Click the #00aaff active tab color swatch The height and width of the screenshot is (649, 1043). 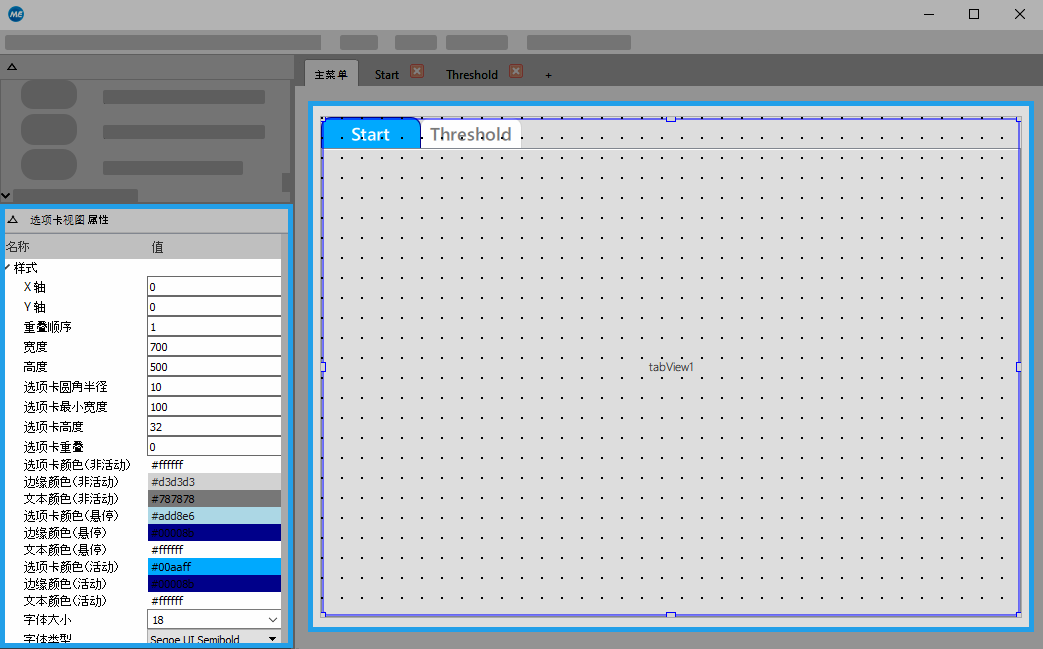tap(214, 567)
